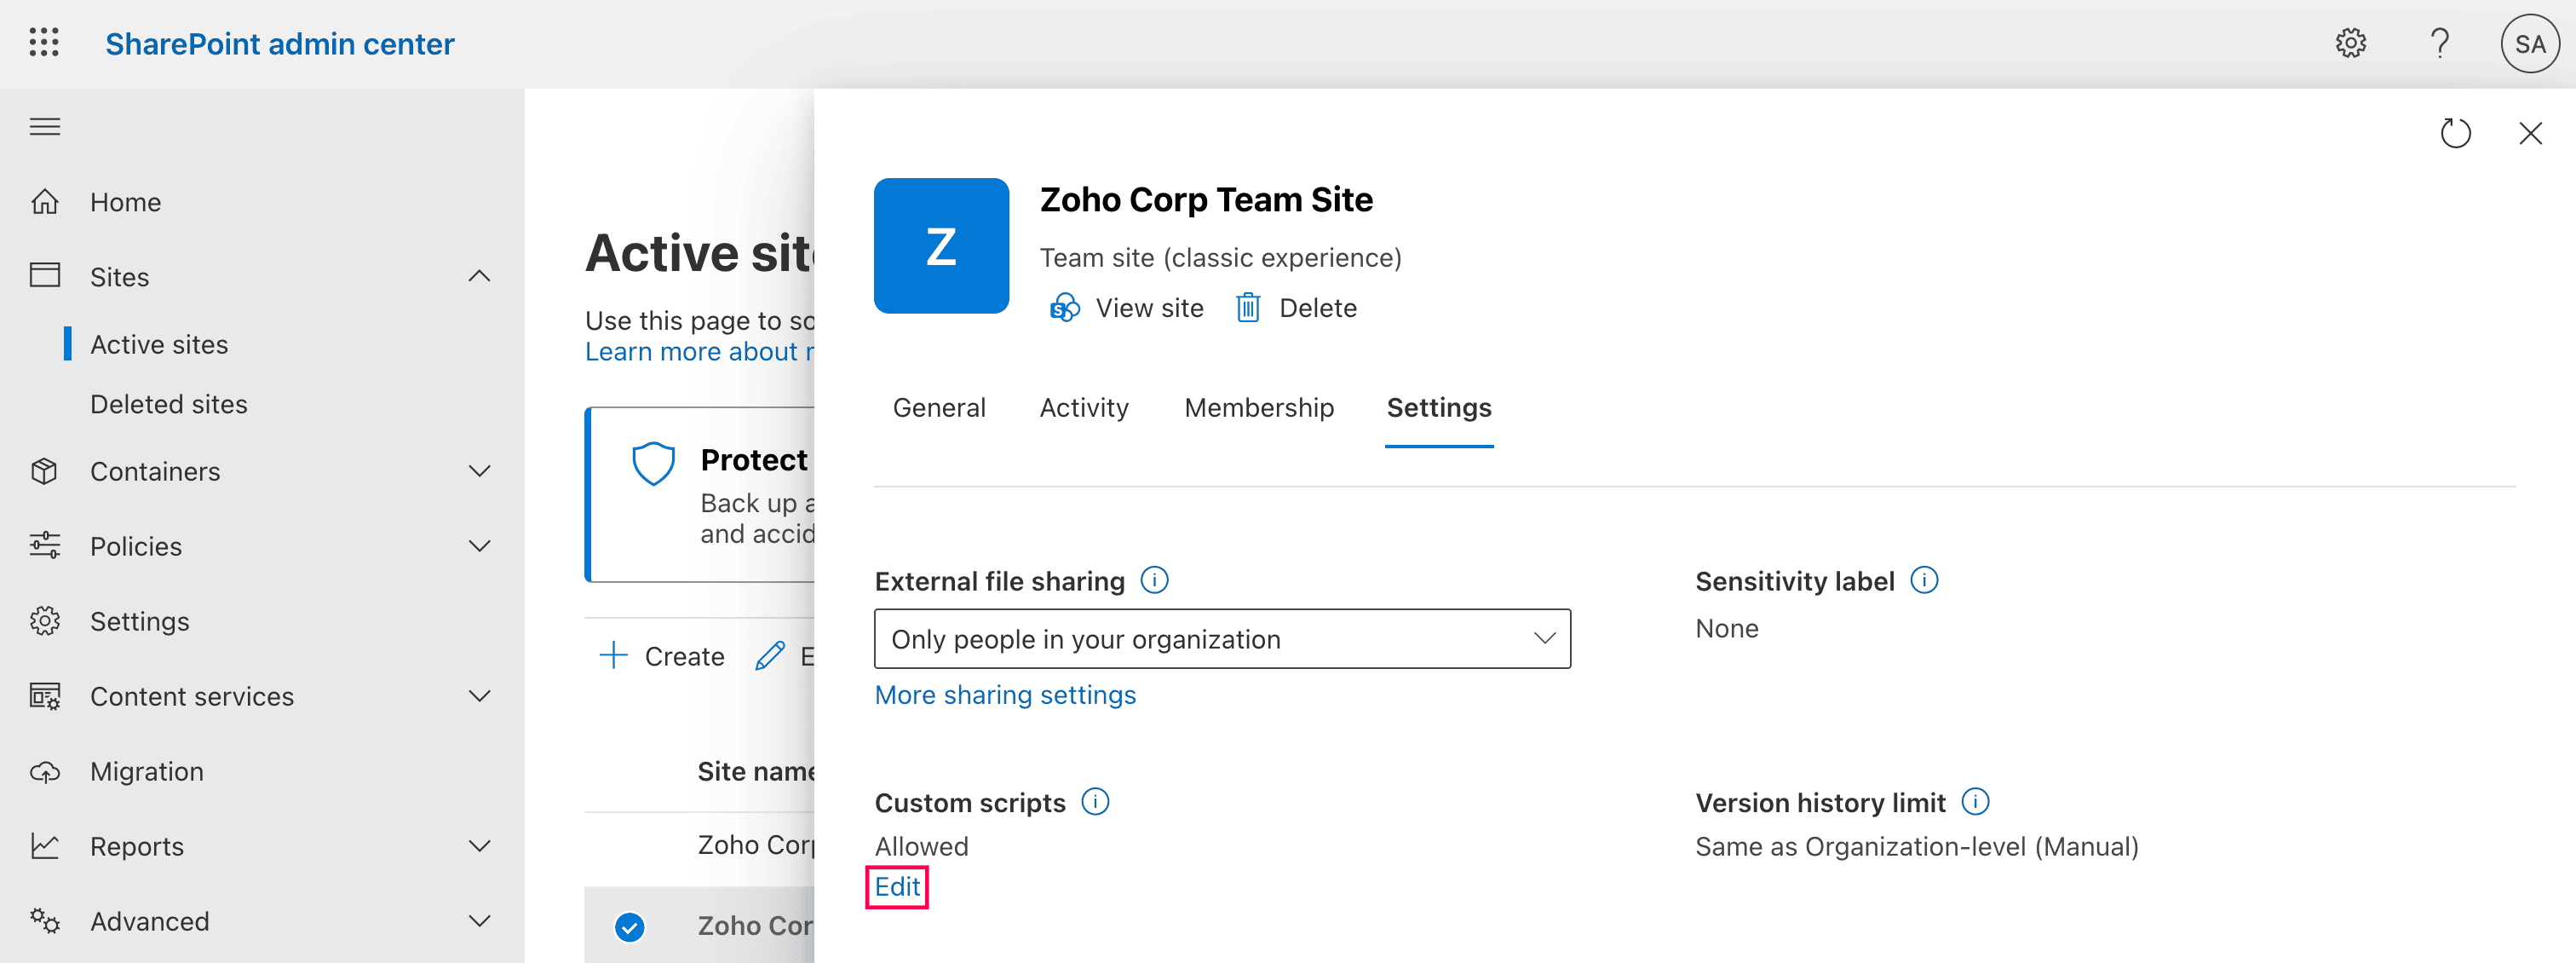Click the Version history limit info icon
The image size is (2576, 963).
[1975, 801]
